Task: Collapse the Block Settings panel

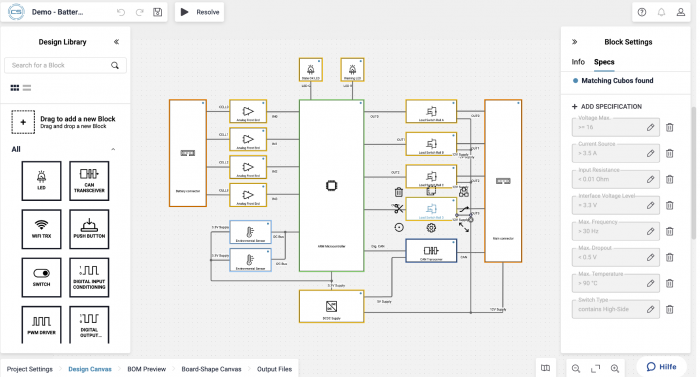Action: [x=575, y=42]
